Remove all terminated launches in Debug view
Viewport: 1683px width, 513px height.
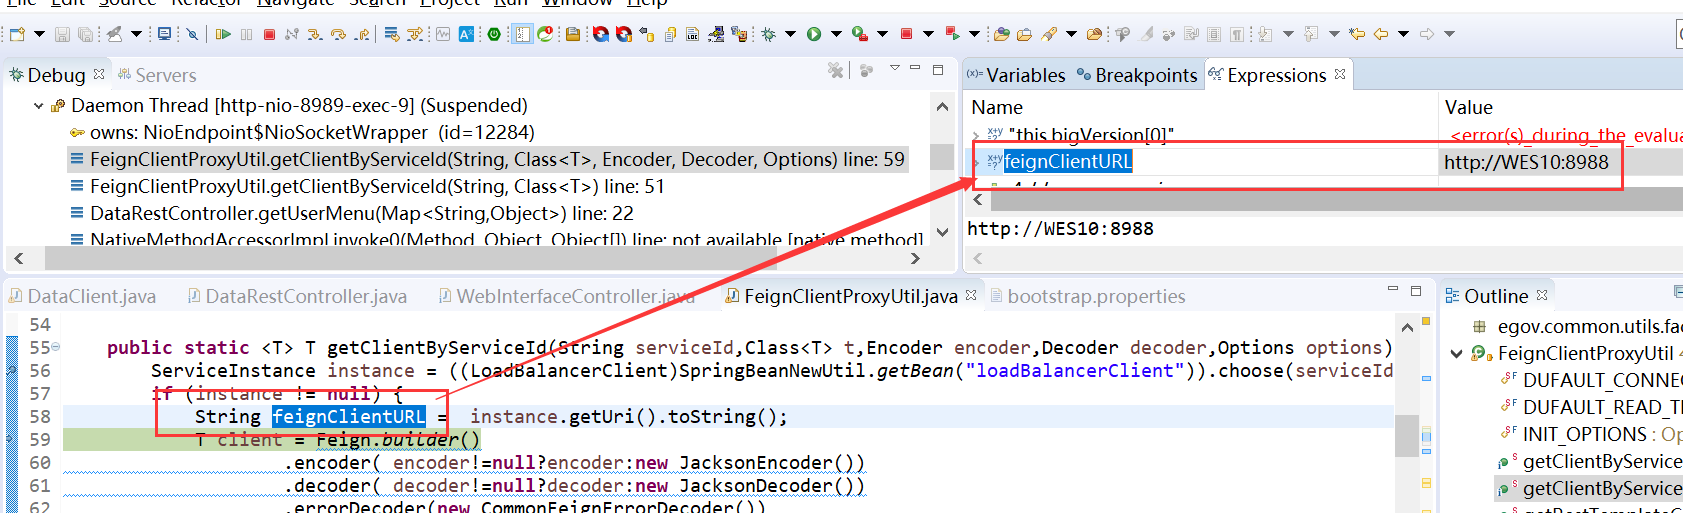coord(835,70)
